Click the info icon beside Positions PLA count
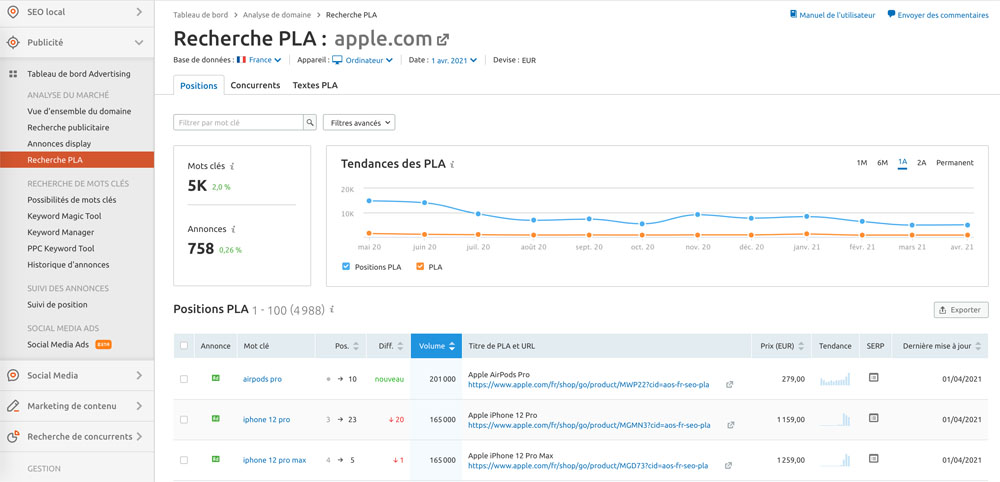Viewport: 1000px width, 482px height. pos(332,310)
